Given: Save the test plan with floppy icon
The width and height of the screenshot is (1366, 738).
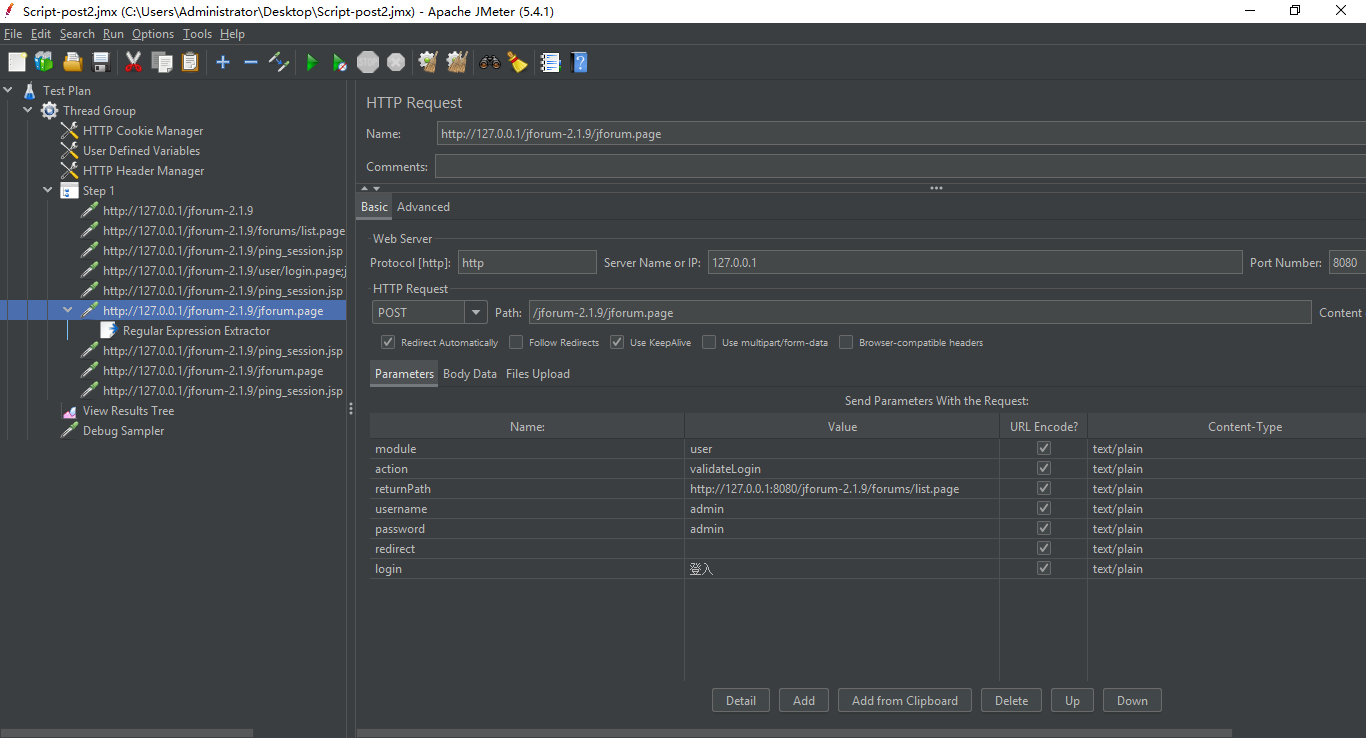Looking at the screenshot, I should (x=100, y=62).
